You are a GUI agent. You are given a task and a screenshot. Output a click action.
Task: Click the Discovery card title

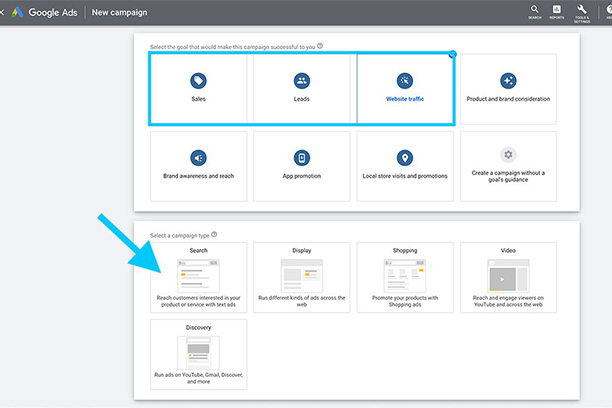pos(198,328)
